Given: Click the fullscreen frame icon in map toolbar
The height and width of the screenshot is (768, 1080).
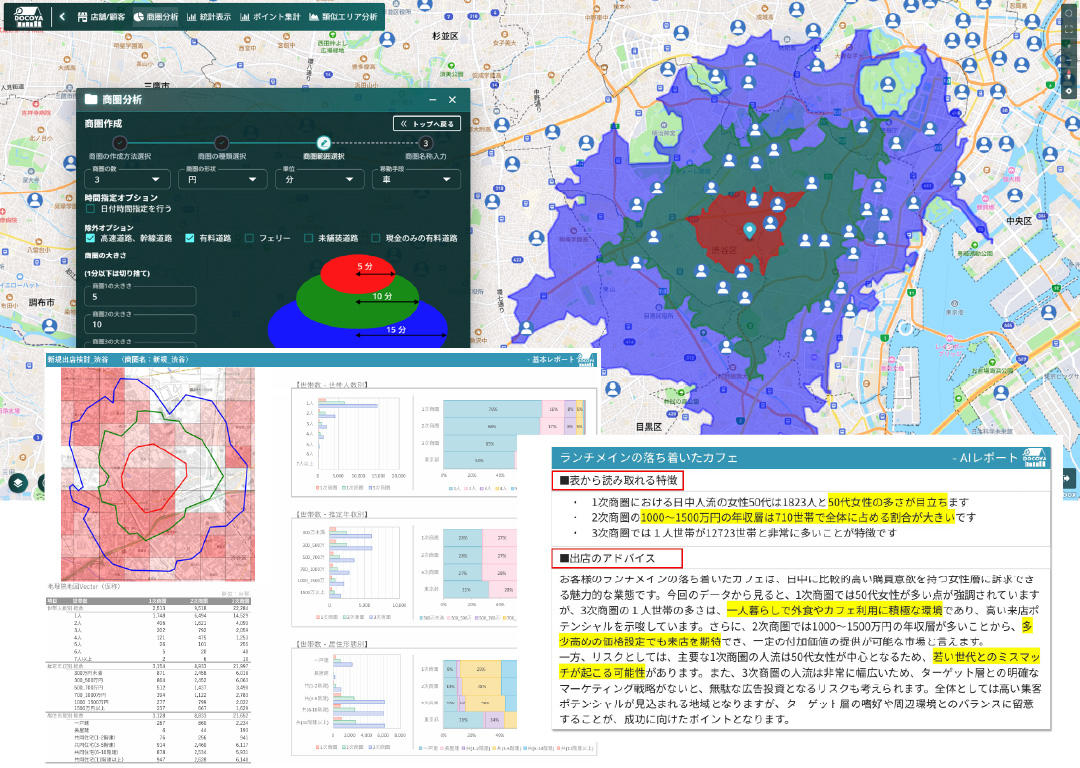Looking at the screenshot, I should (x=1069, y=29).
